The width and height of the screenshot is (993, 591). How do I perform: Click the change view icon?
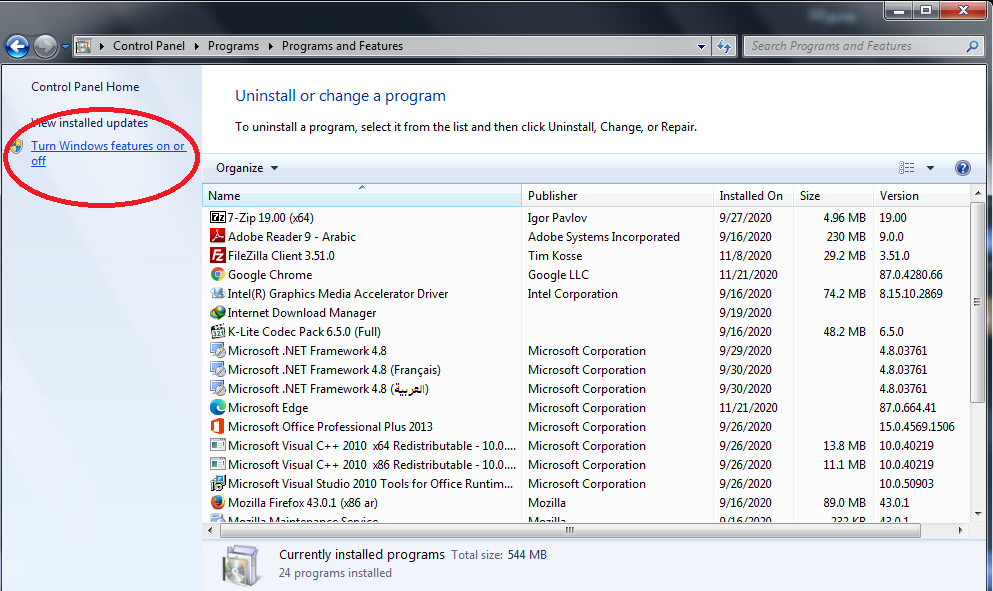click(906, 168)
